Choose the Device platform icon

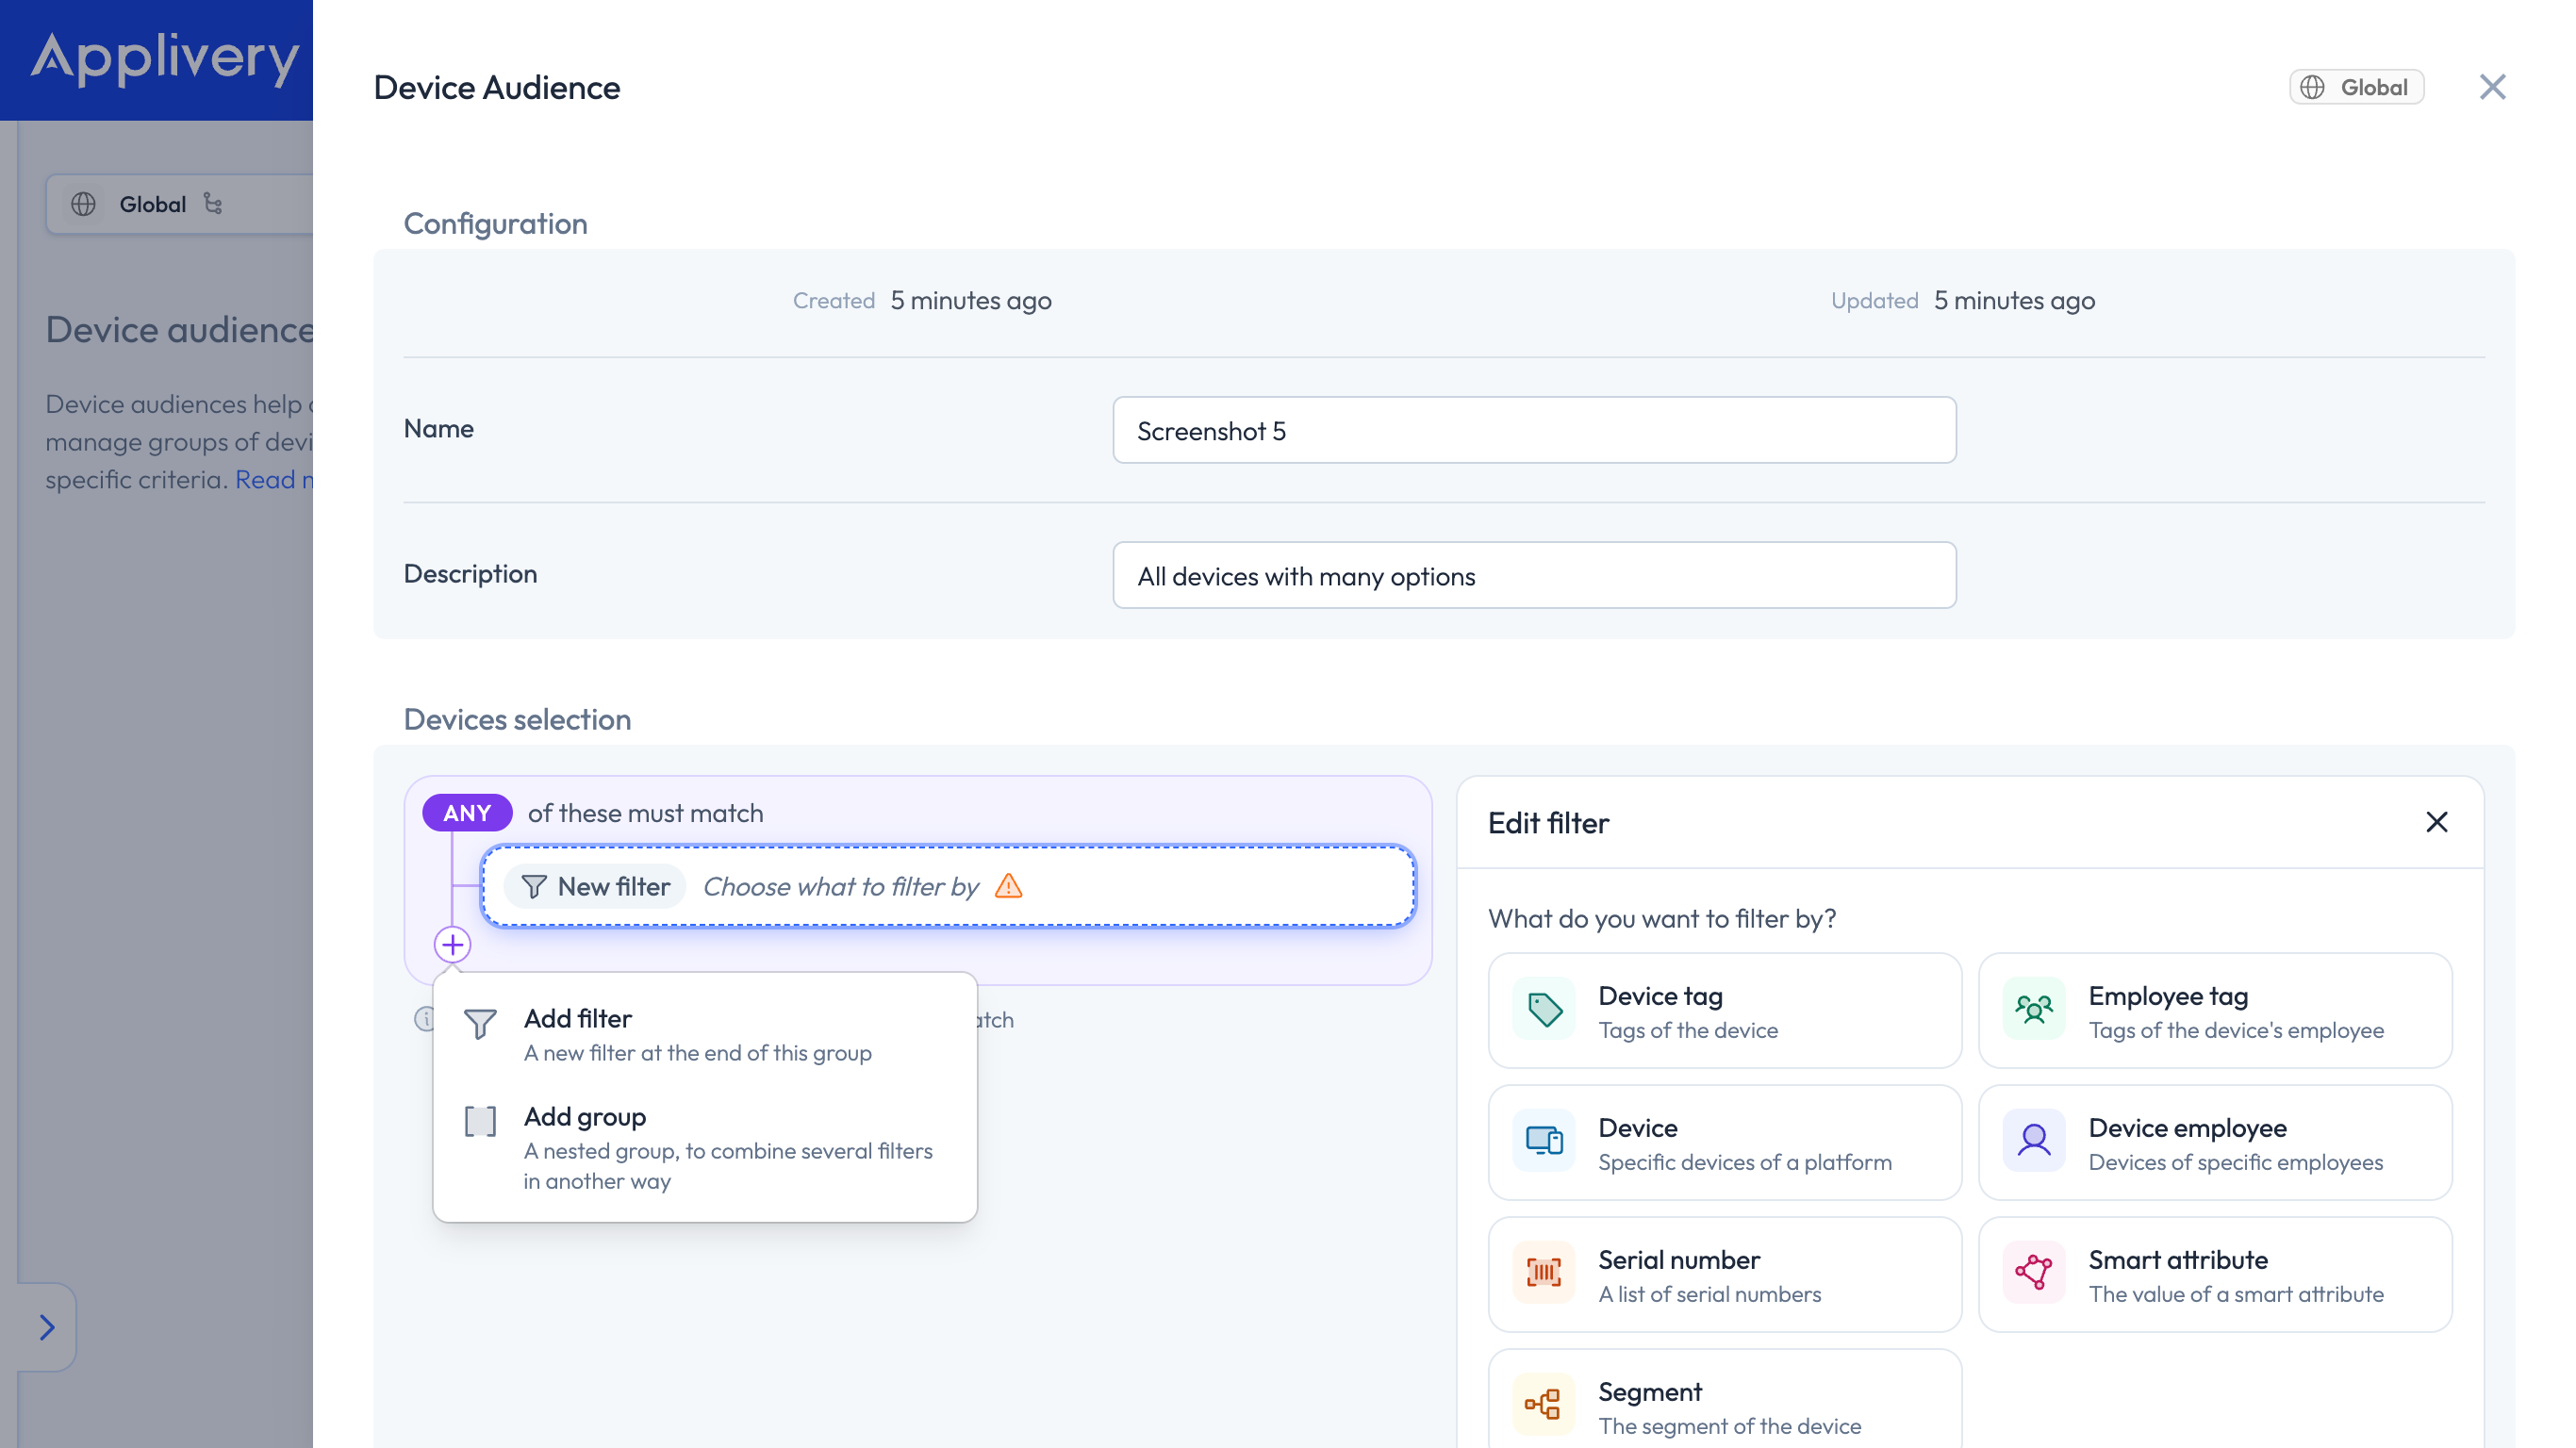1544,1141
